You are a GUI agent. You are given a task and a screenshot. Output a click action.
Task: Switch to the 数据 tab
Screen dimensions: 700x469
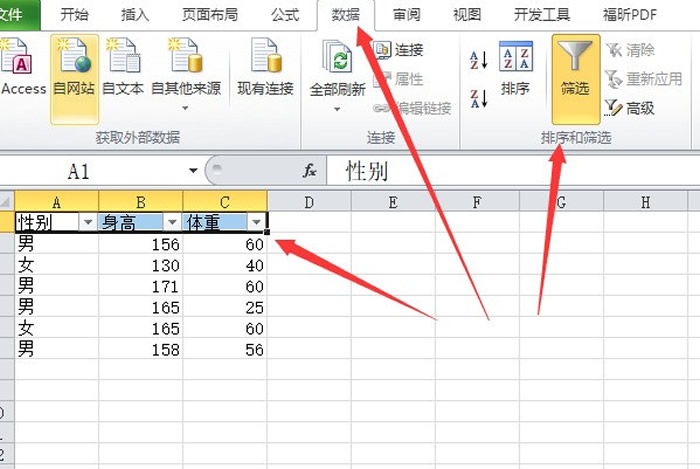346,15
